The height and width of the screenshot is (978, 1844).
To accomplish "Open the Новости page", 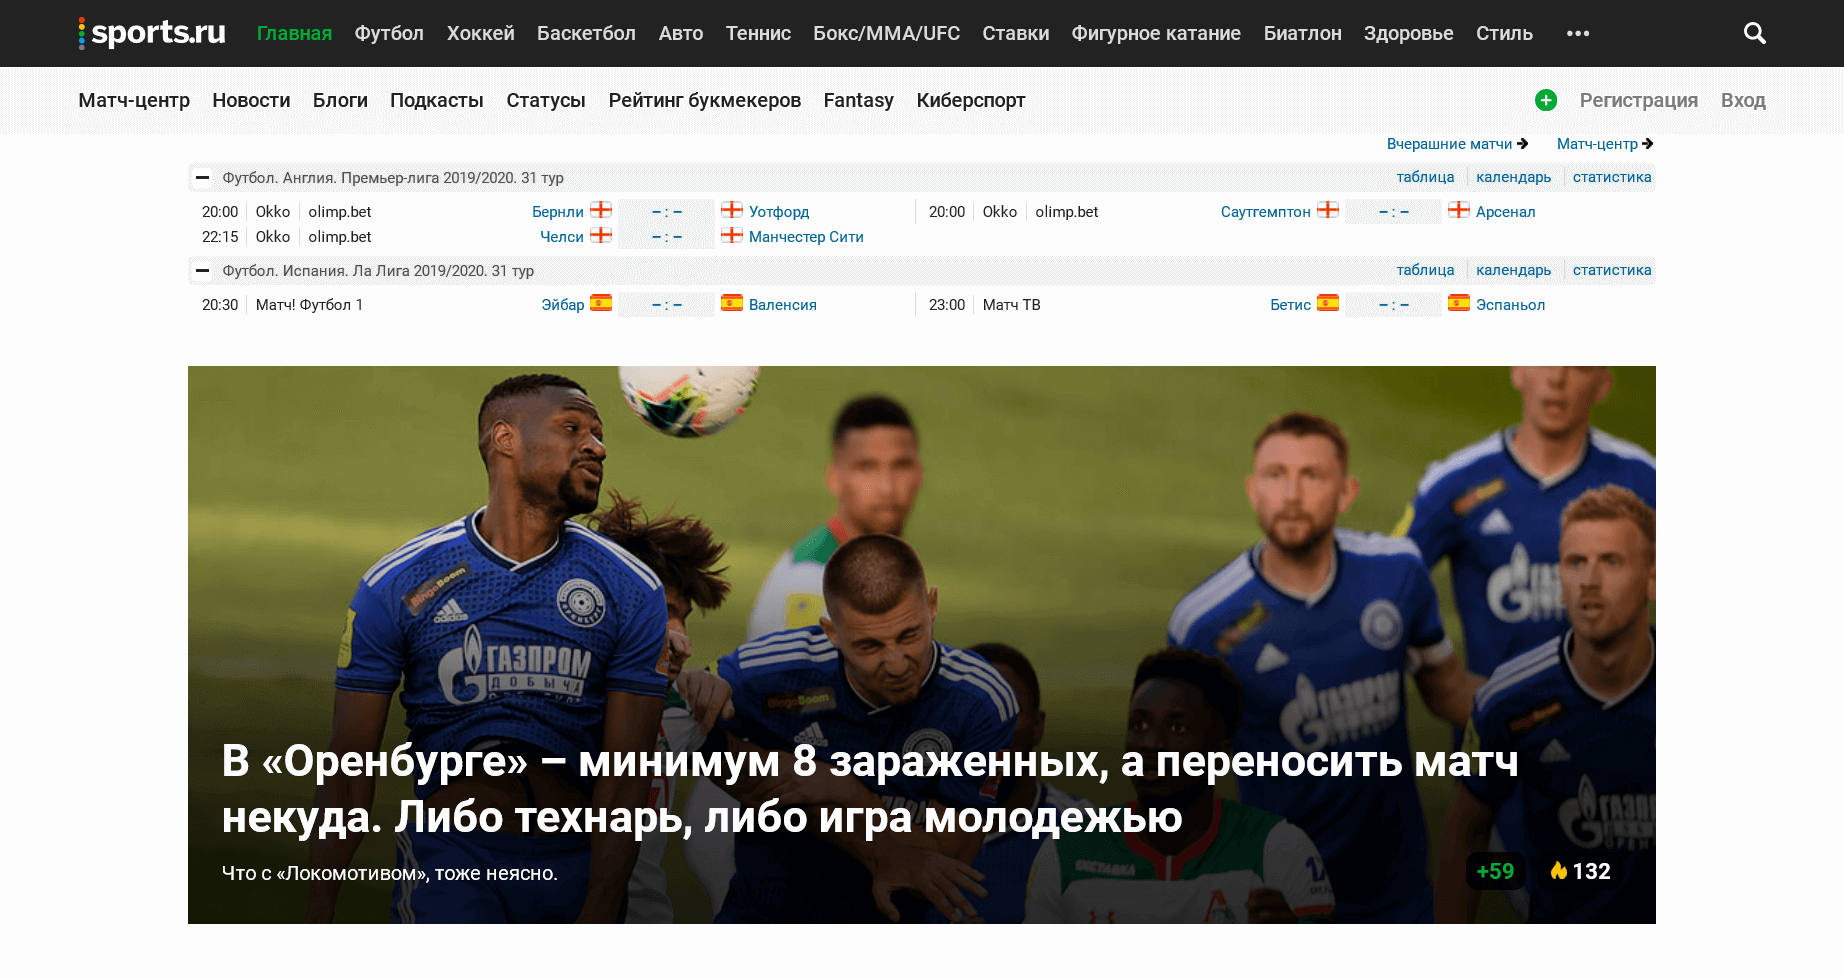I will (251, 100).
